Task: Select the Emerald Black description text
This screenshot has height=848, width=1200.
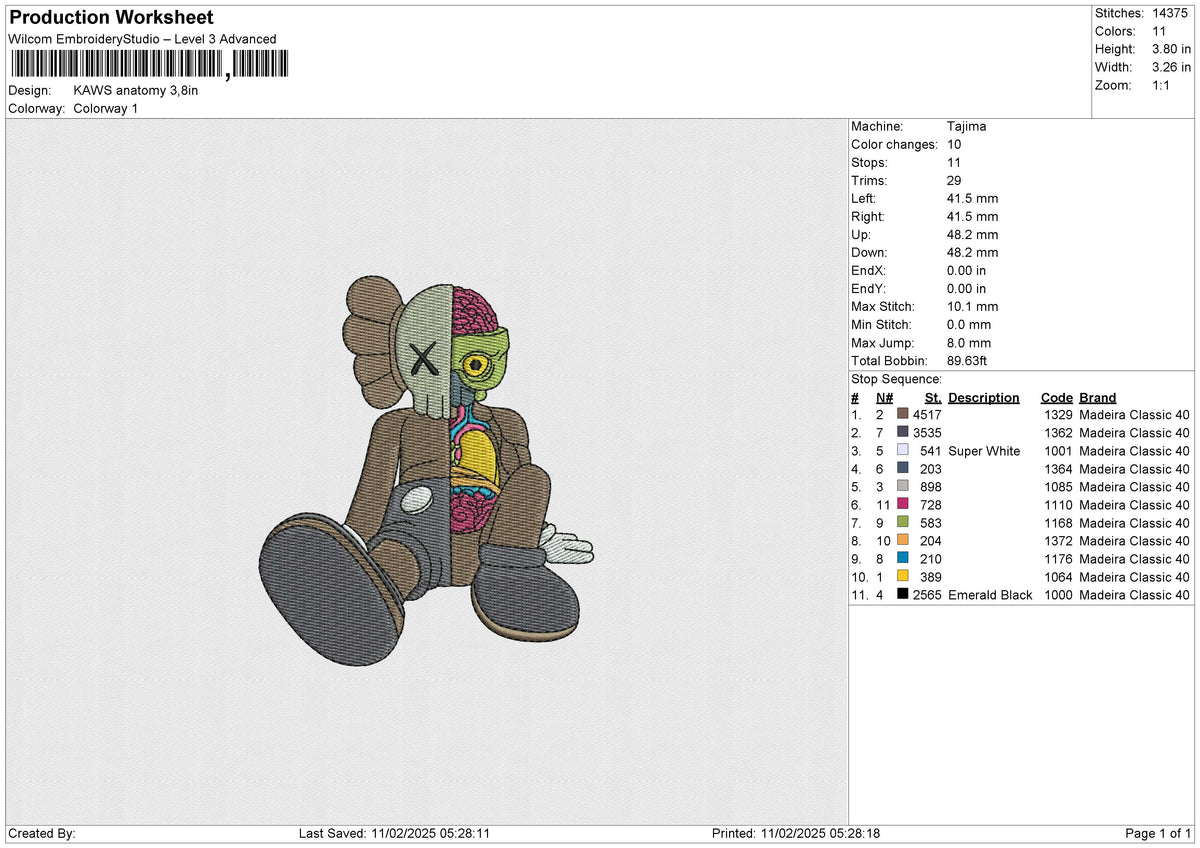Action: tap(990, 595)
